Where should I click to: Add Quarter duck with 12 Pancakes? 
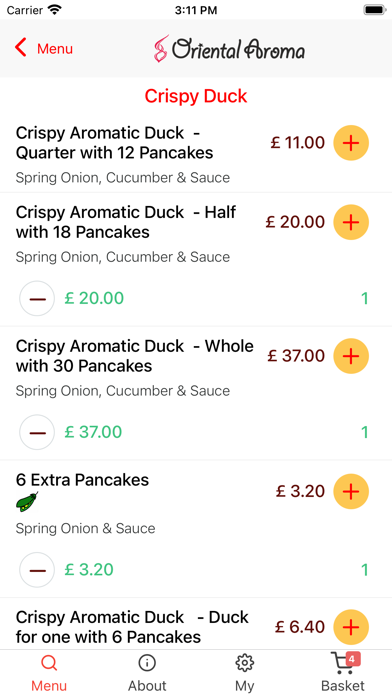pyautogui.click(x=351, y=143)
